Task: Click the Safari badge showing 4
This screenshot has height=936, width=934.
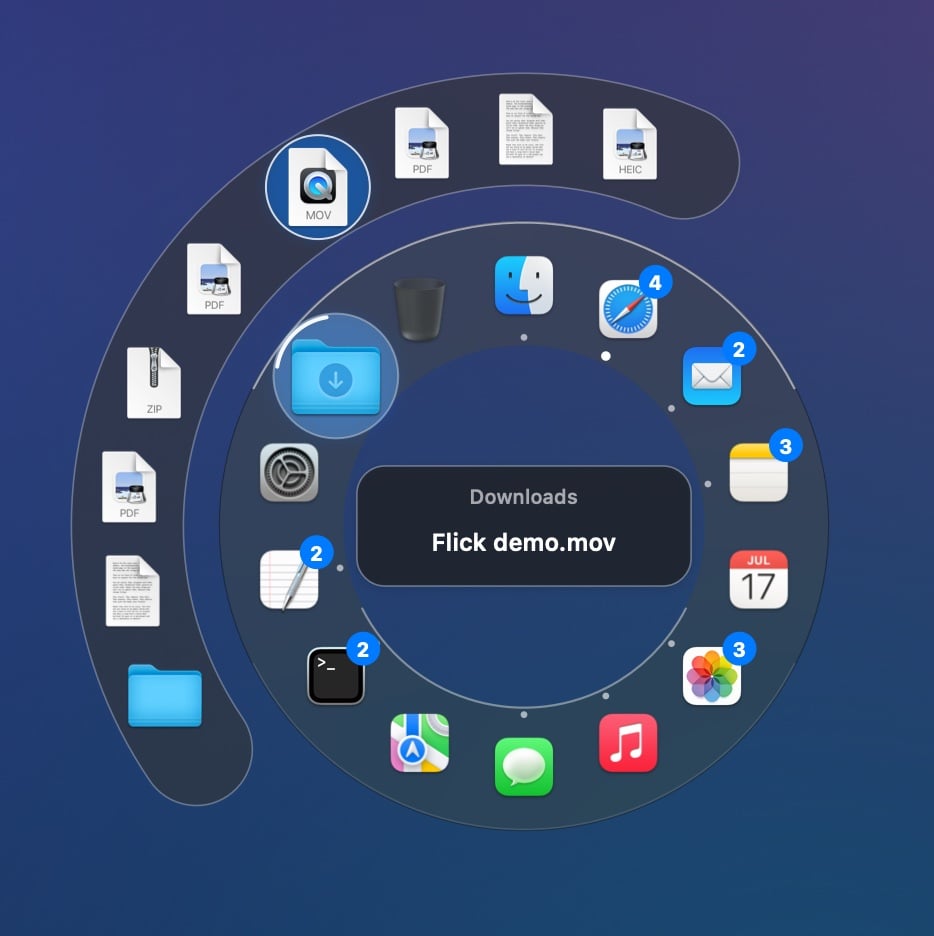Action: pyautogui.click(x=655, y=282)
